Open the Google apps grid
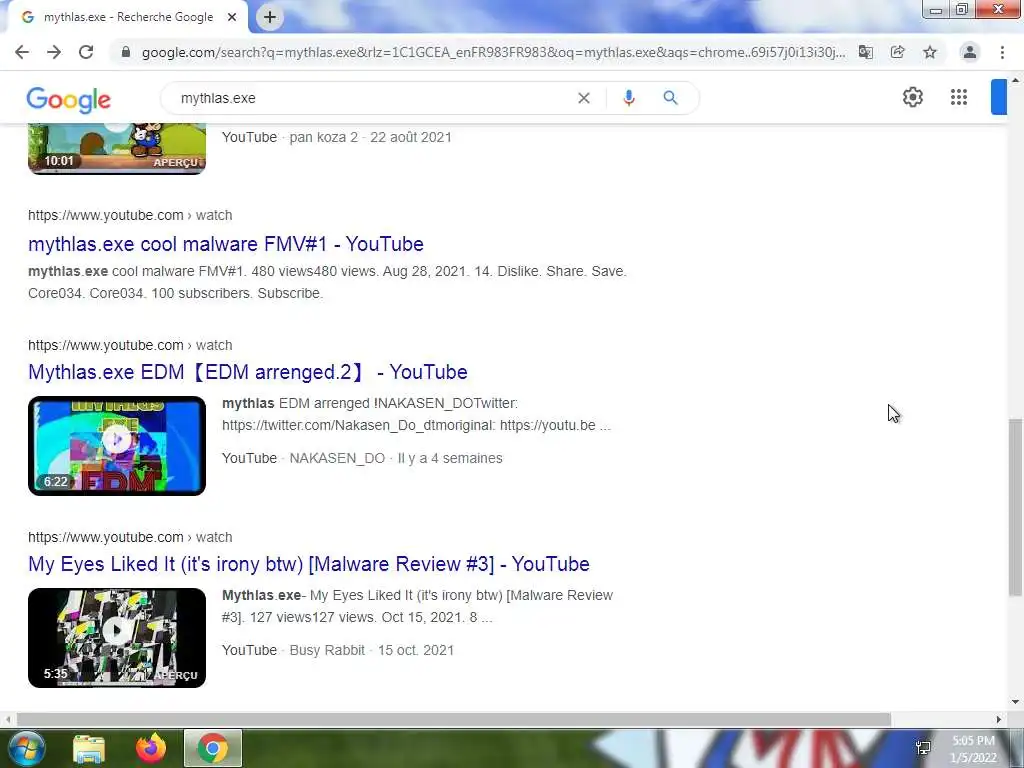This screenshot has width=1024, height=768. click(x=959, y=97)
